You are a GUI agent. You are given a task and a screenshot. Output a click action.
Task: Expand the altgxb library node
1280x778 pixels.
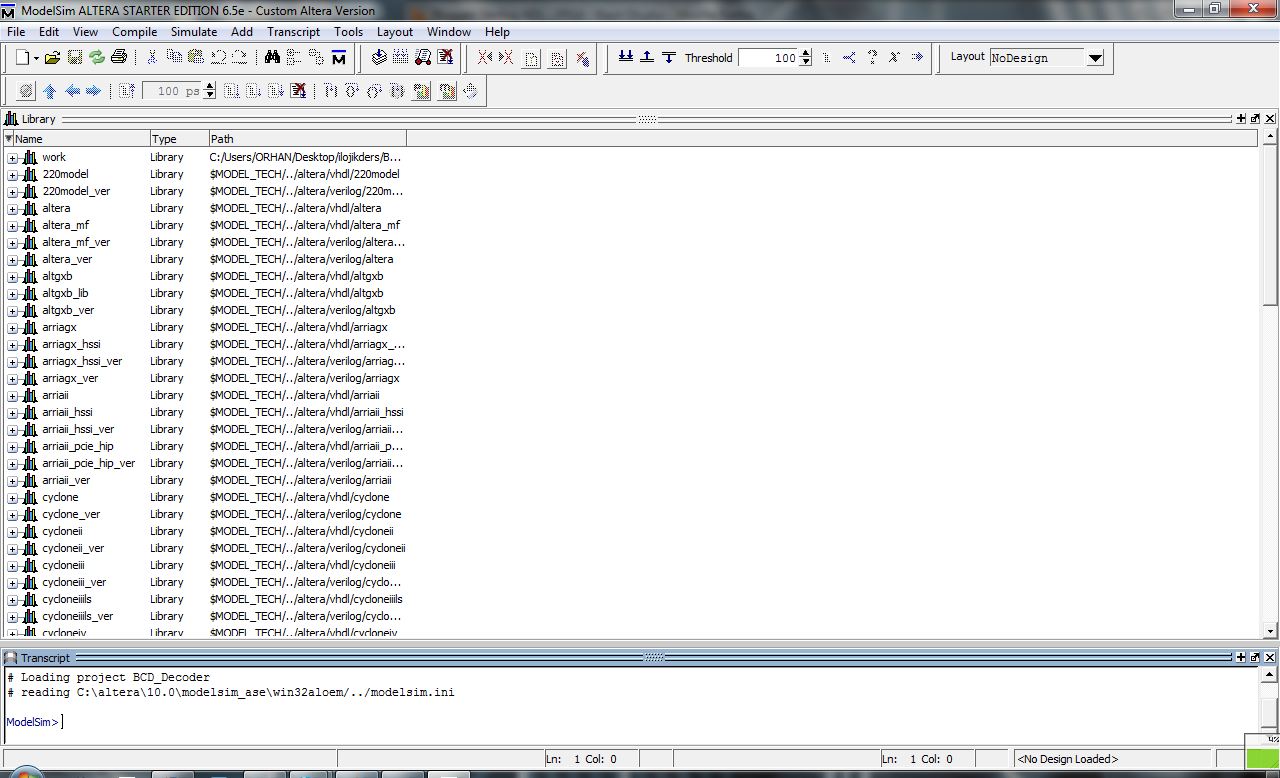(12, 277)
